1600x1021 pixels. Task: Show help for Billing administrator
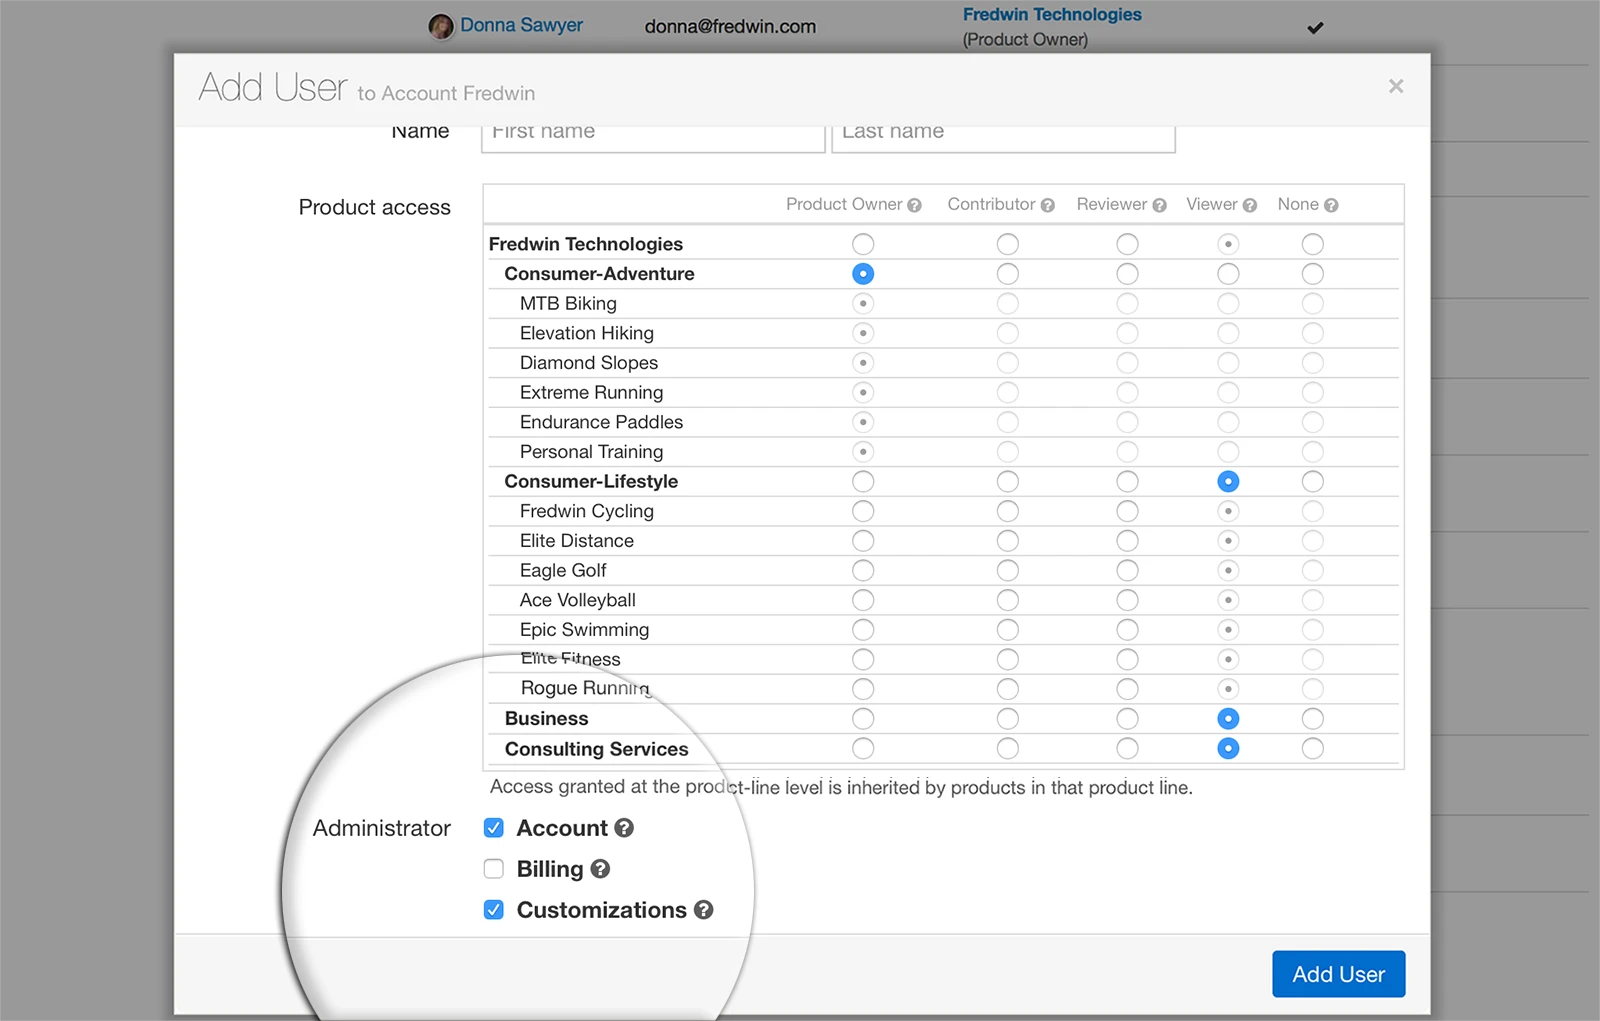tap(600, 869)
